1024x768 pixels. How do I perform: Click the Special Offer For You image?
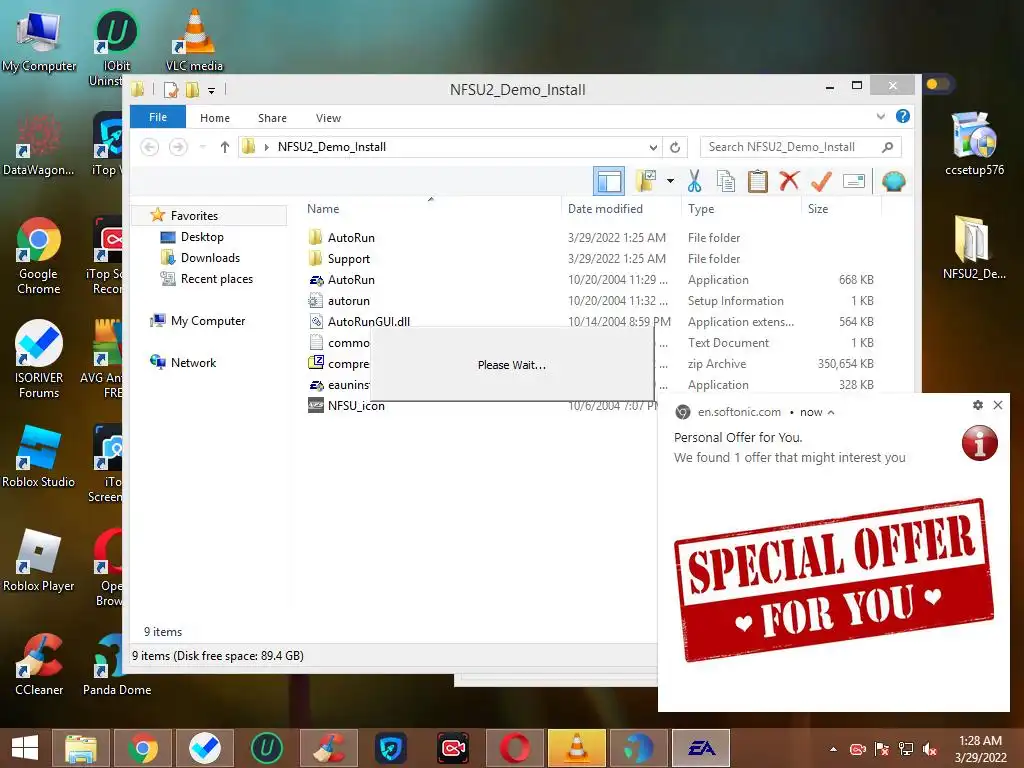click(x=833, y=581)
